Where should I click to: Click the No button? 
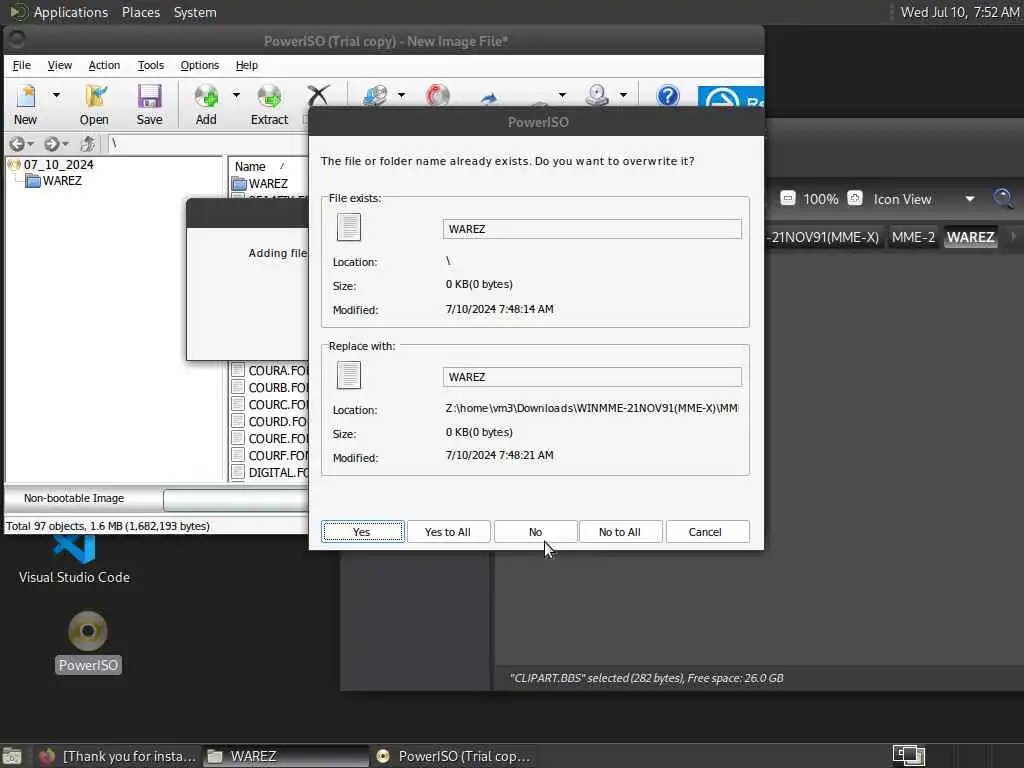[536, 532]
